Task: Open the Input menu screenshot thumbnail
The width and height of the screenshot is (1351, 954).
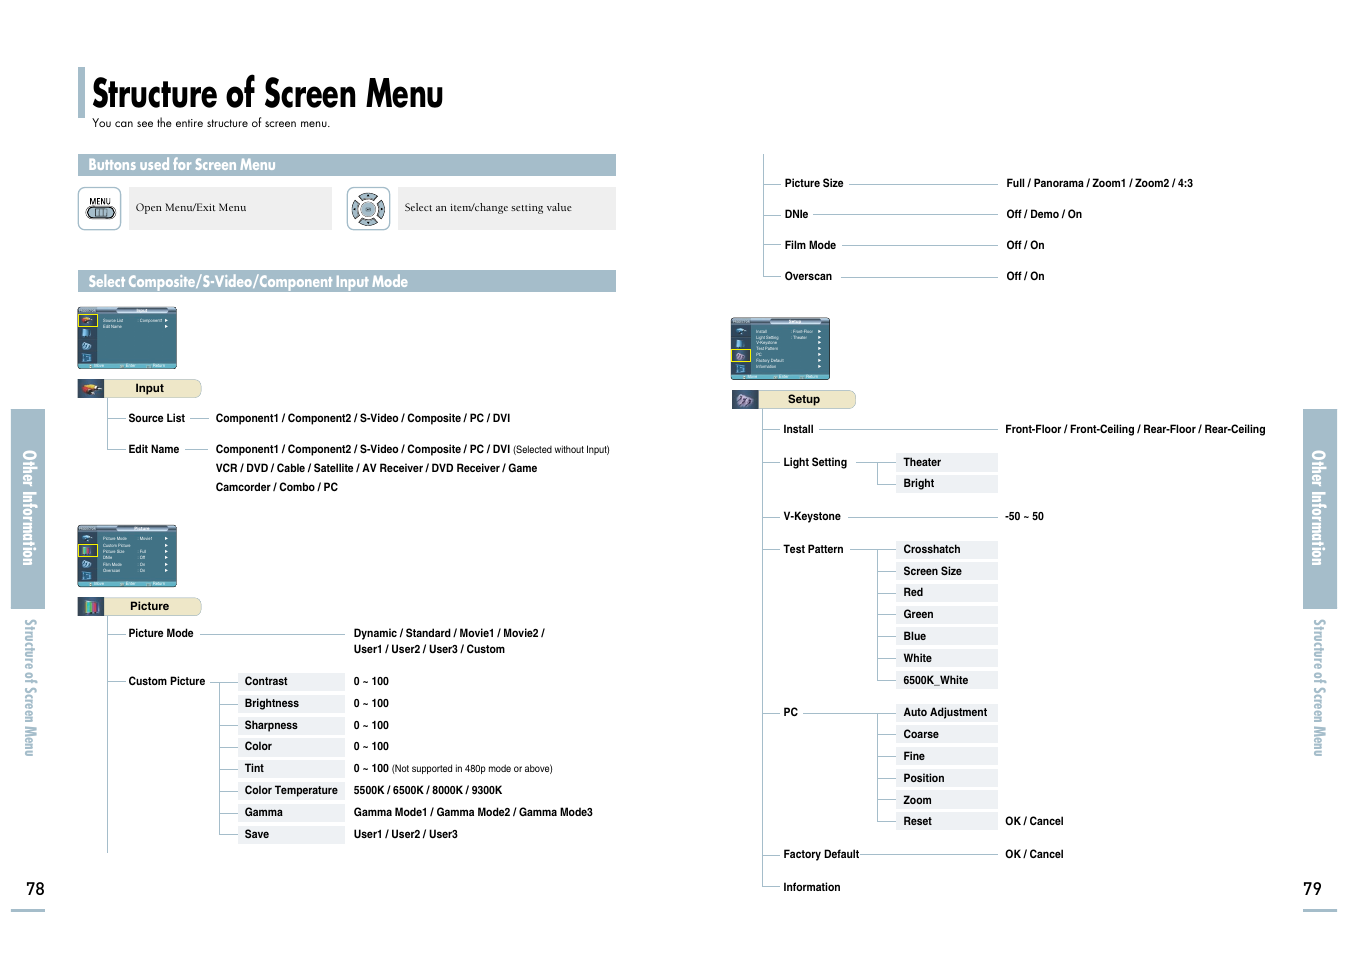Action: click(127, 338)
